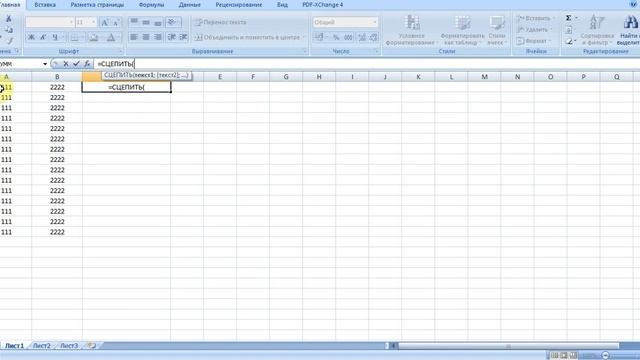Open the Name Box dropdown arrow
This screenshot has width=640, height=360.
coord(45,64)
